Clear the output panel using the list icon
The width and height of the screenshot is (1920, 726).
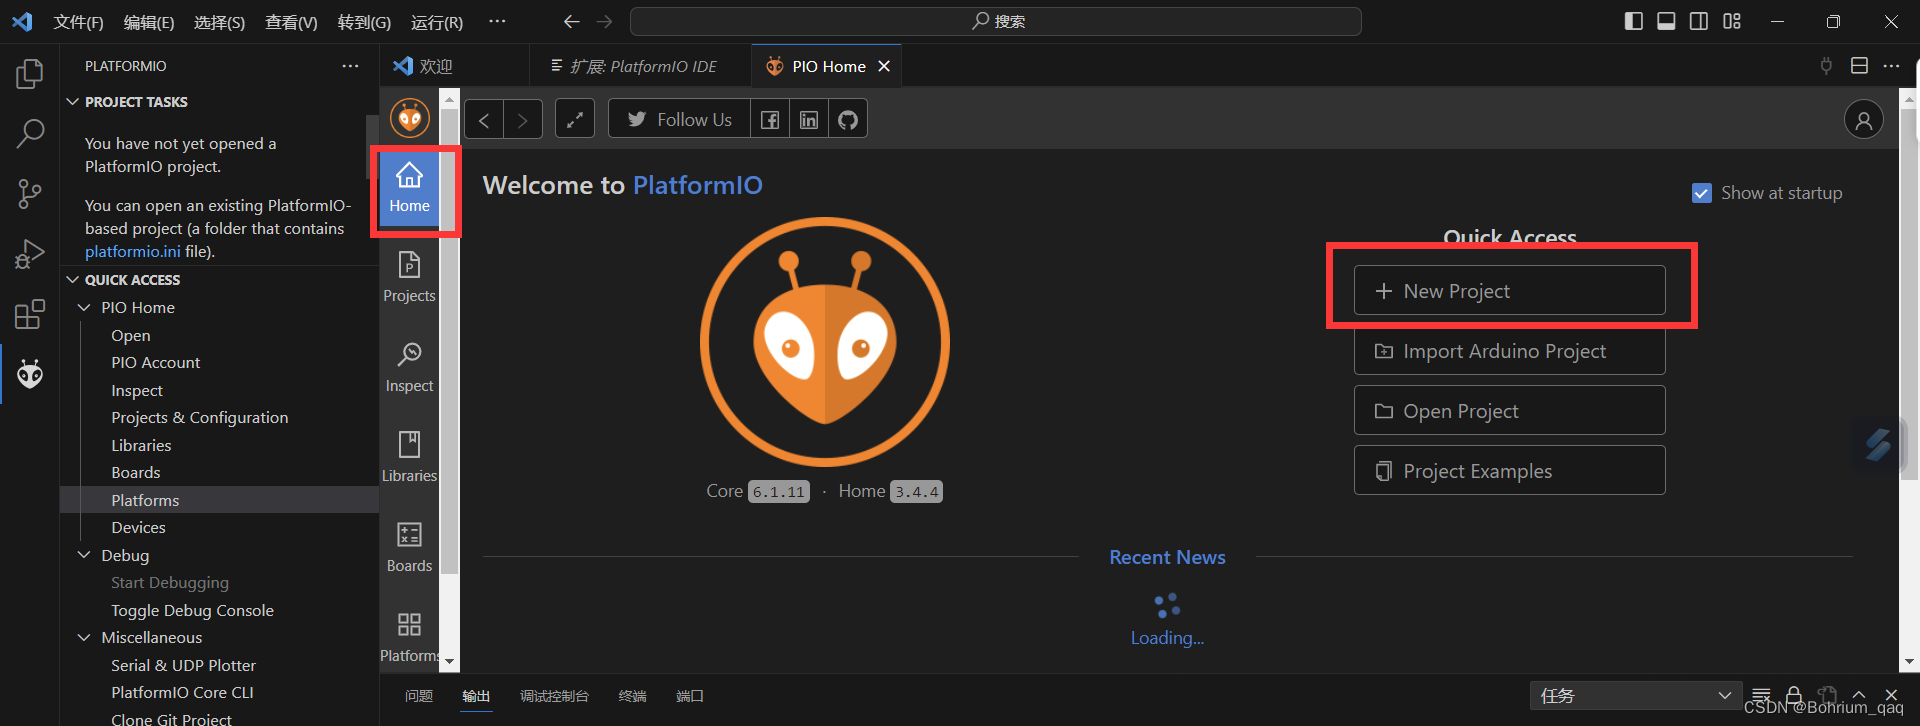click(1762, 695)
